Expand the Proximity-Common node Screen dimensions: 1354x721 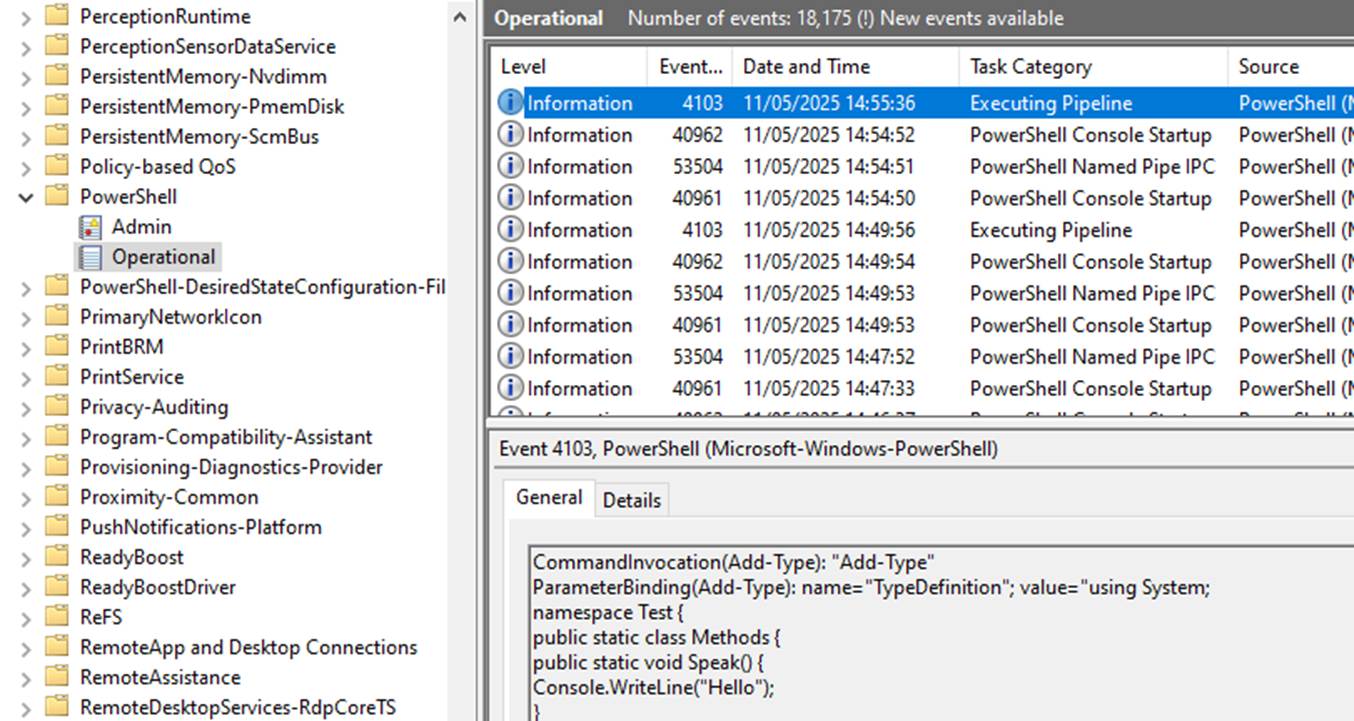[26, 498]
